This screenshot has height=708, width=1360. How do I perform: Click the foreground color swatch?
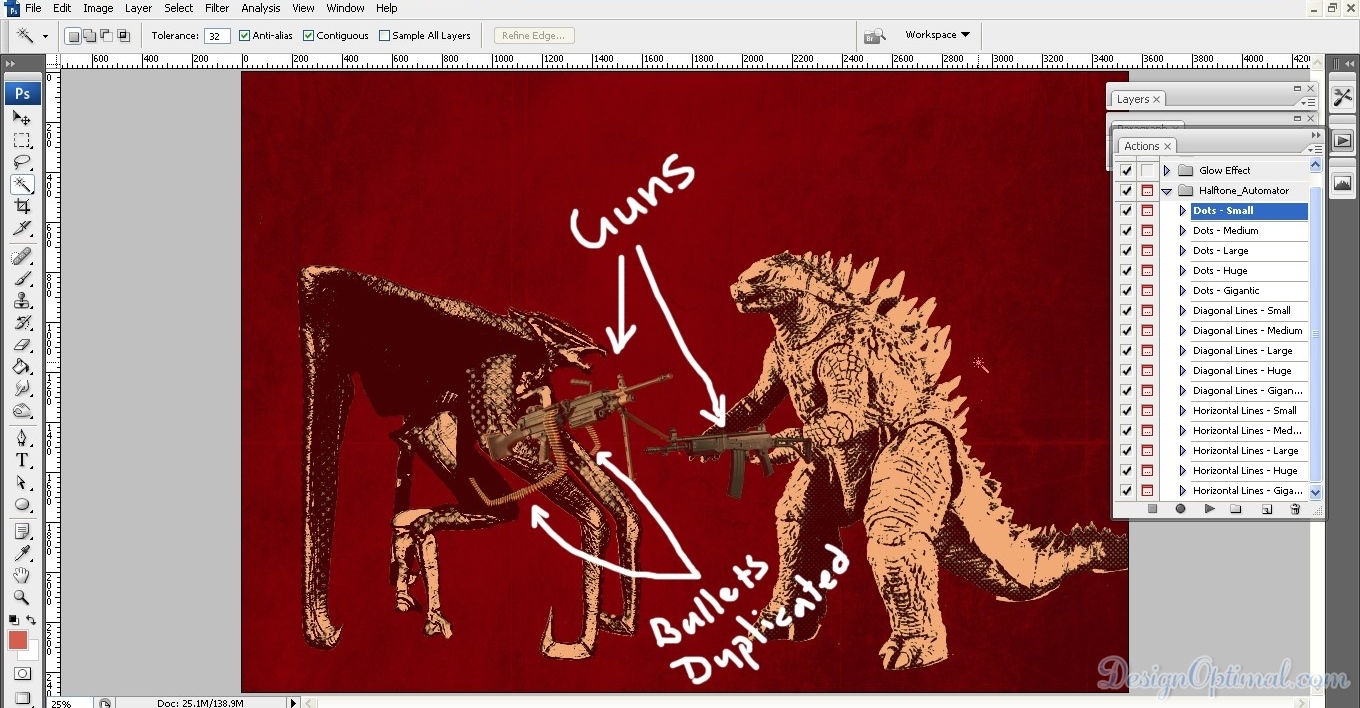click(18, 640)
